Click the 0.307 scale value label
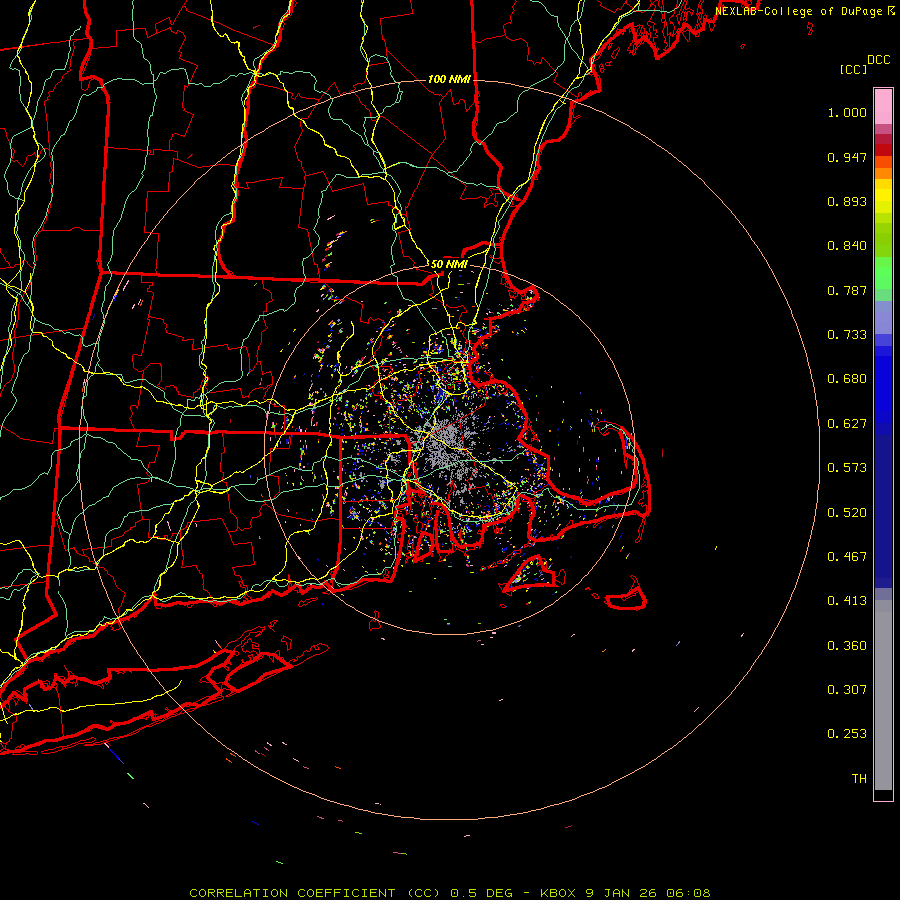Image resolution: width=900 pixels, height=900 pixels. (847, 690)
